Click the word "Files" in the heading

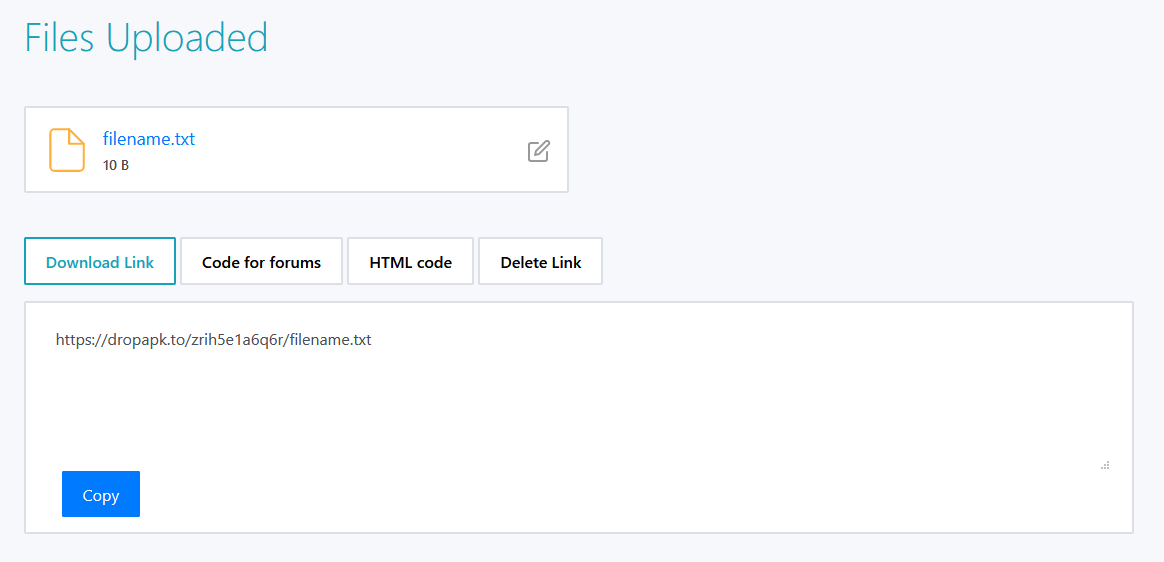[x=60, y=38]
